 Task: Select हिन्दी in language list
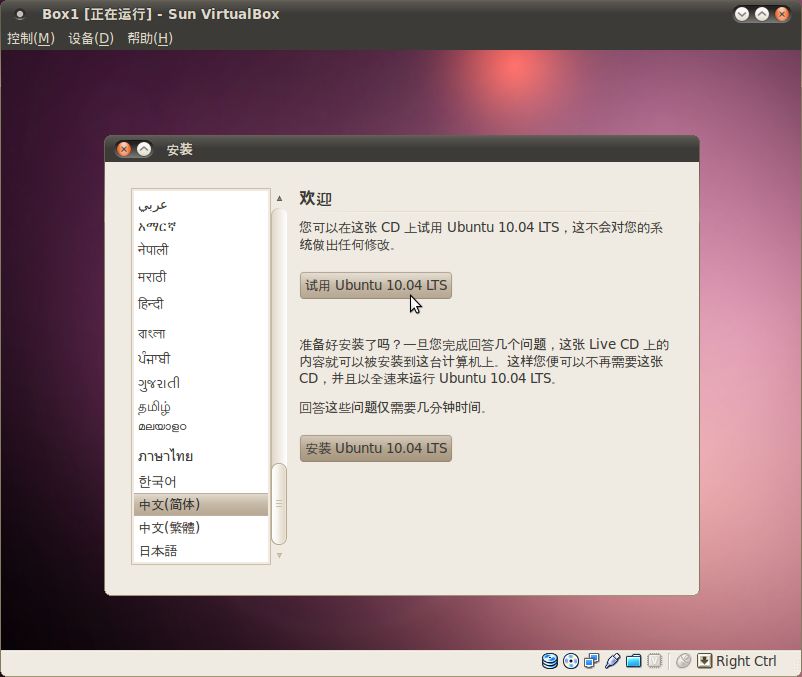[x=200, y=304]
